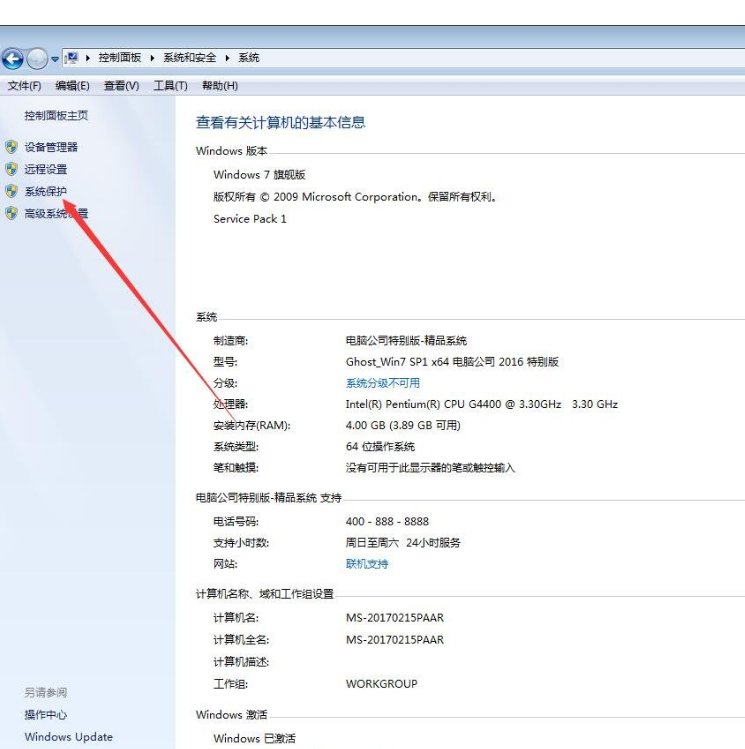
Task: Click the shield icon beside 远程设置
Action: pyautogui.click(x=12, y=170)
